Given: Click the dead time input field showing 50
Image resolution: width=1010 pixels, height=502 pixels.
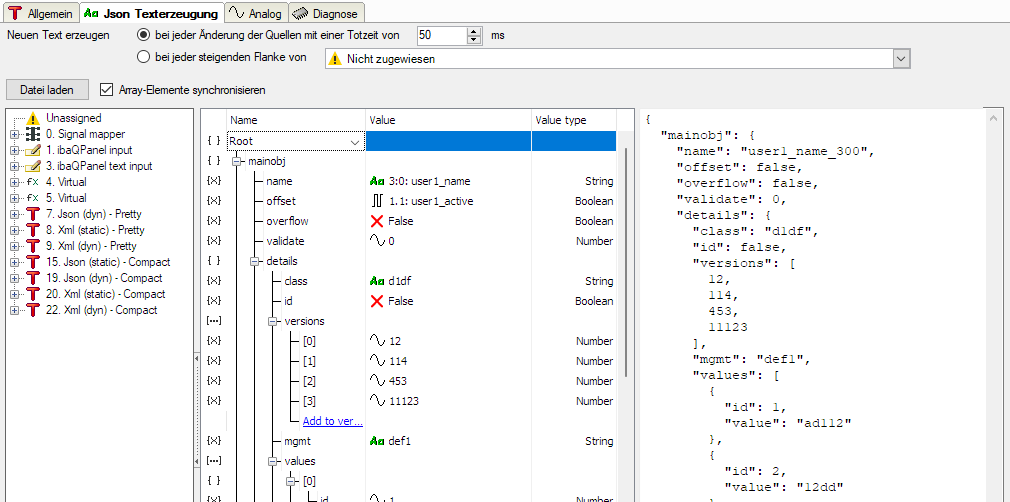Looking at the screenshot, I should [440, 35].
